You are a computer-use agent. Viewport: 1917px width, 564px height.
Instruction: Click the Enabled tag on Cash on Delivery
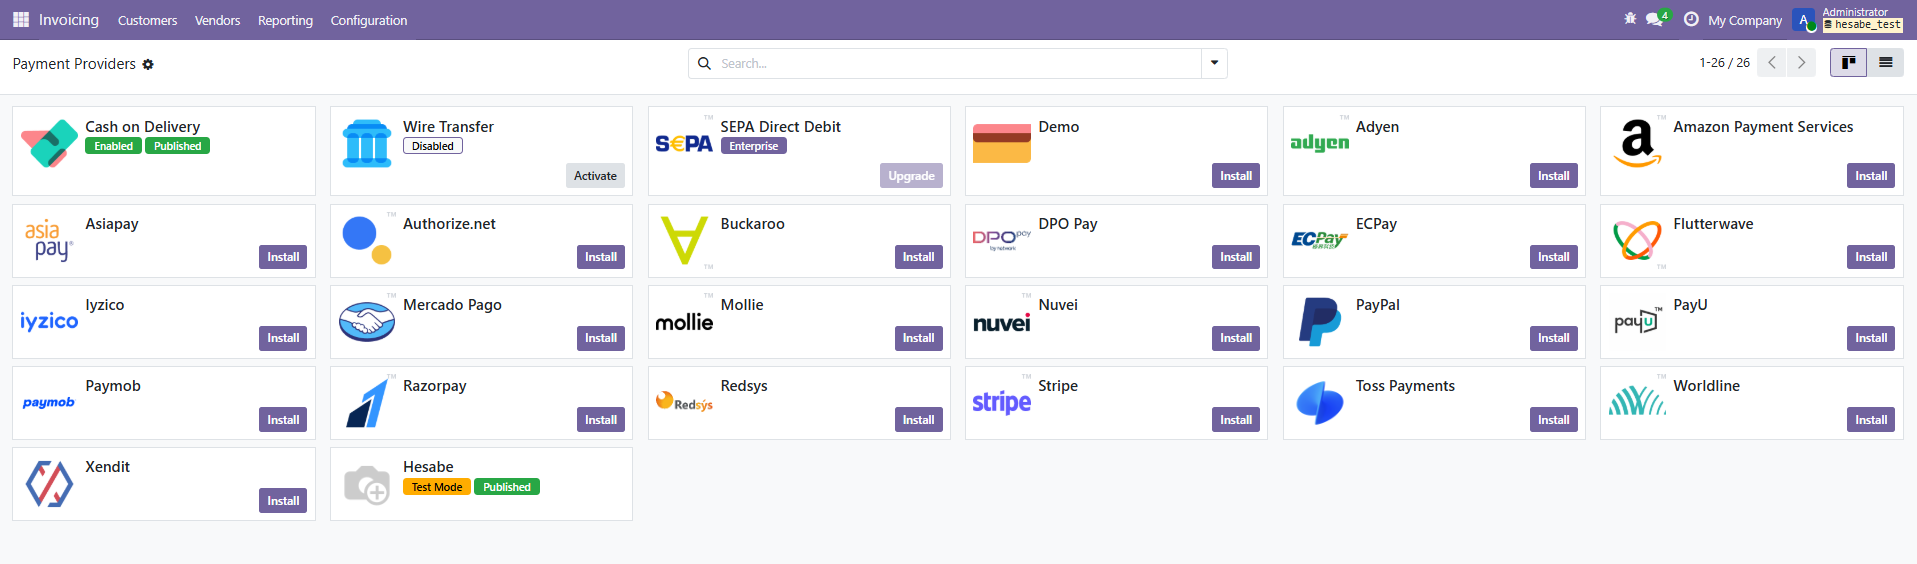[x=114, y=146]
